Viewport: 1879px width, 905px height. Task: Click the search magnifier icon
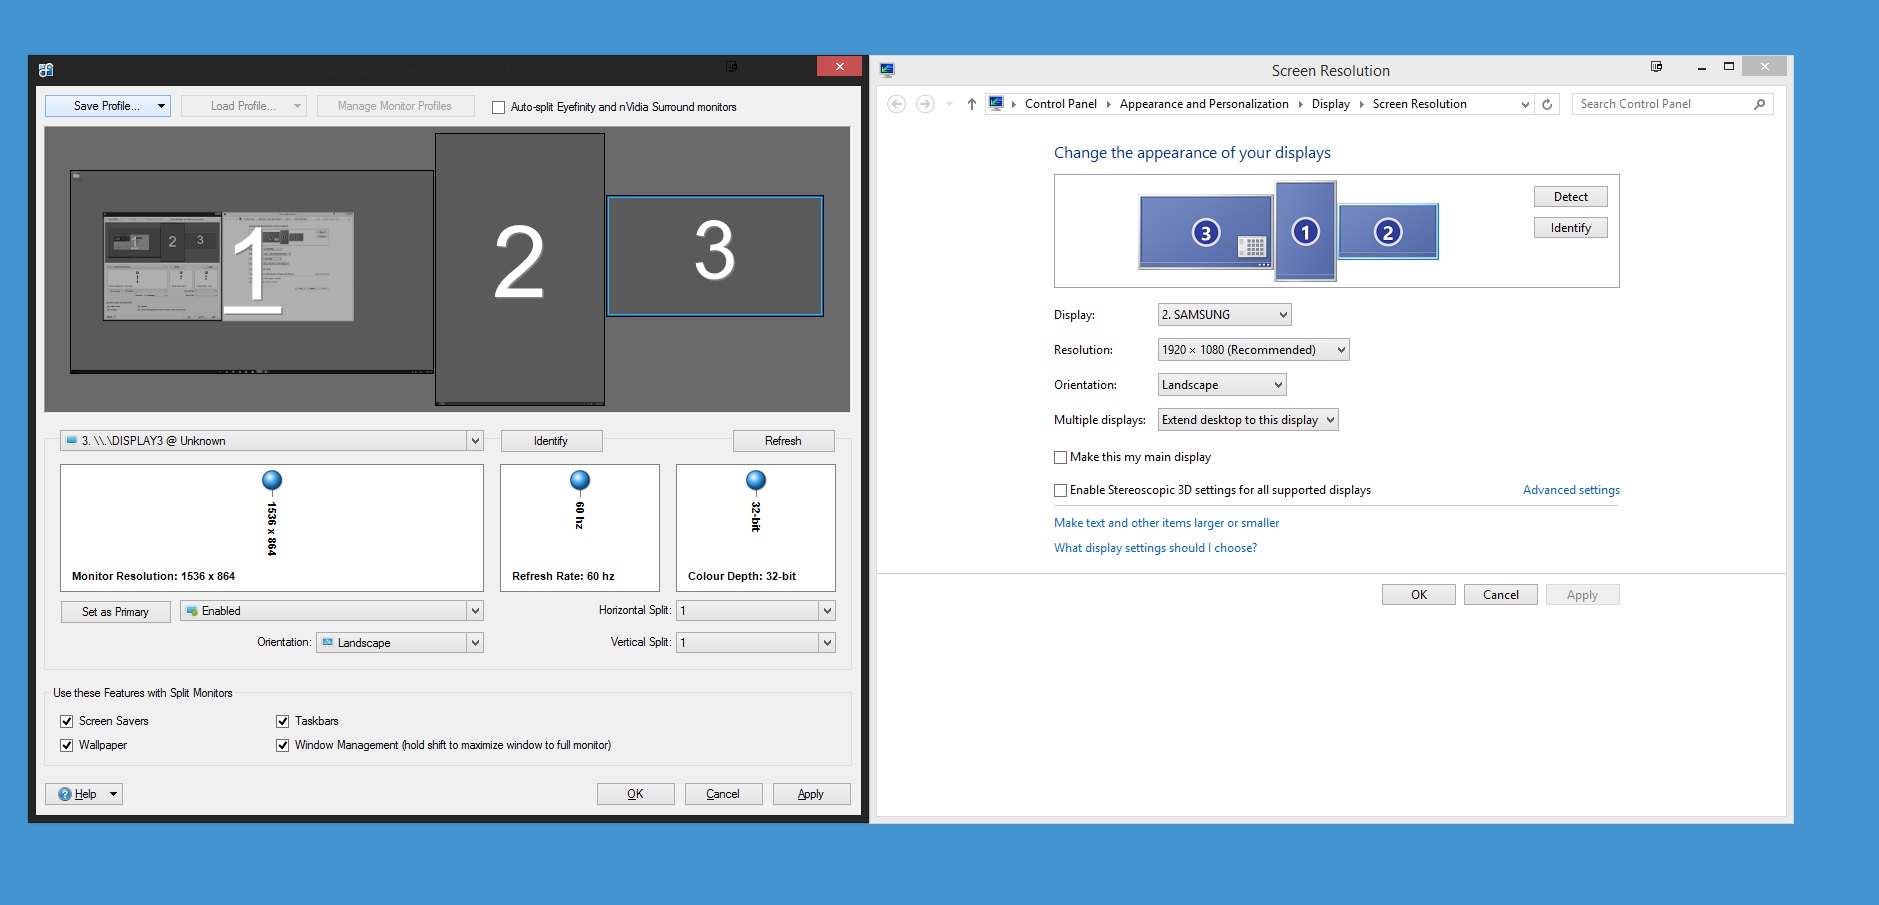coord(1759,104)
